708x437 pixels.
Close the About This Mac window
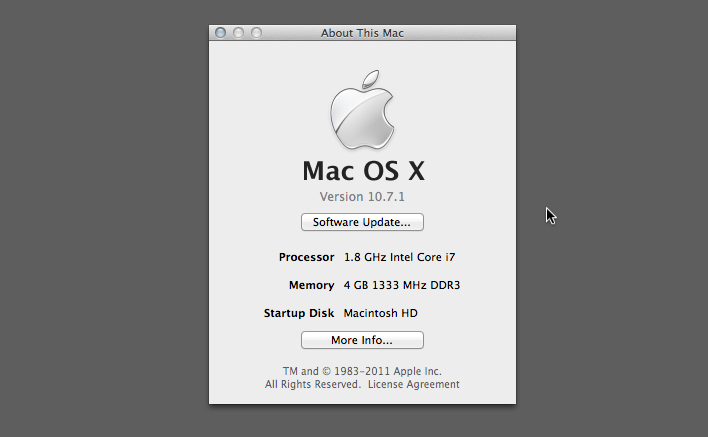(x=221, y=33)
